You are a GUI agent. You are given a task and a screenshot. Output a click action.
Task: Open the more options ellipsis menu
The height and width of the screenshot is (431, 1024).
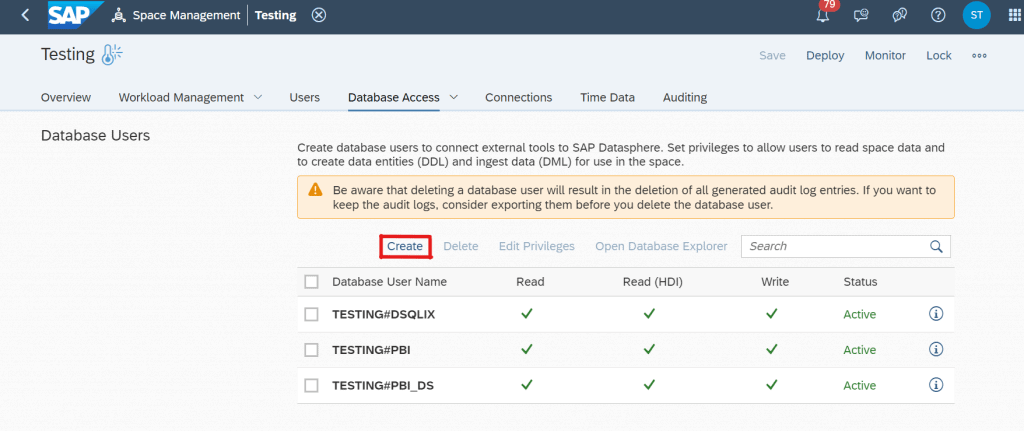(979, 56)
